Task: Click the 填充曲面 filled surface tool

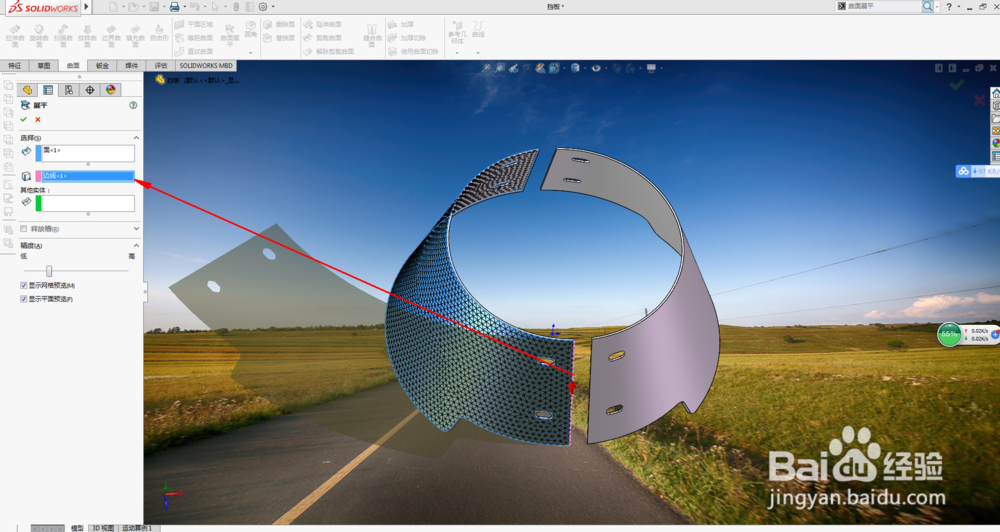Action: point(135,36)
